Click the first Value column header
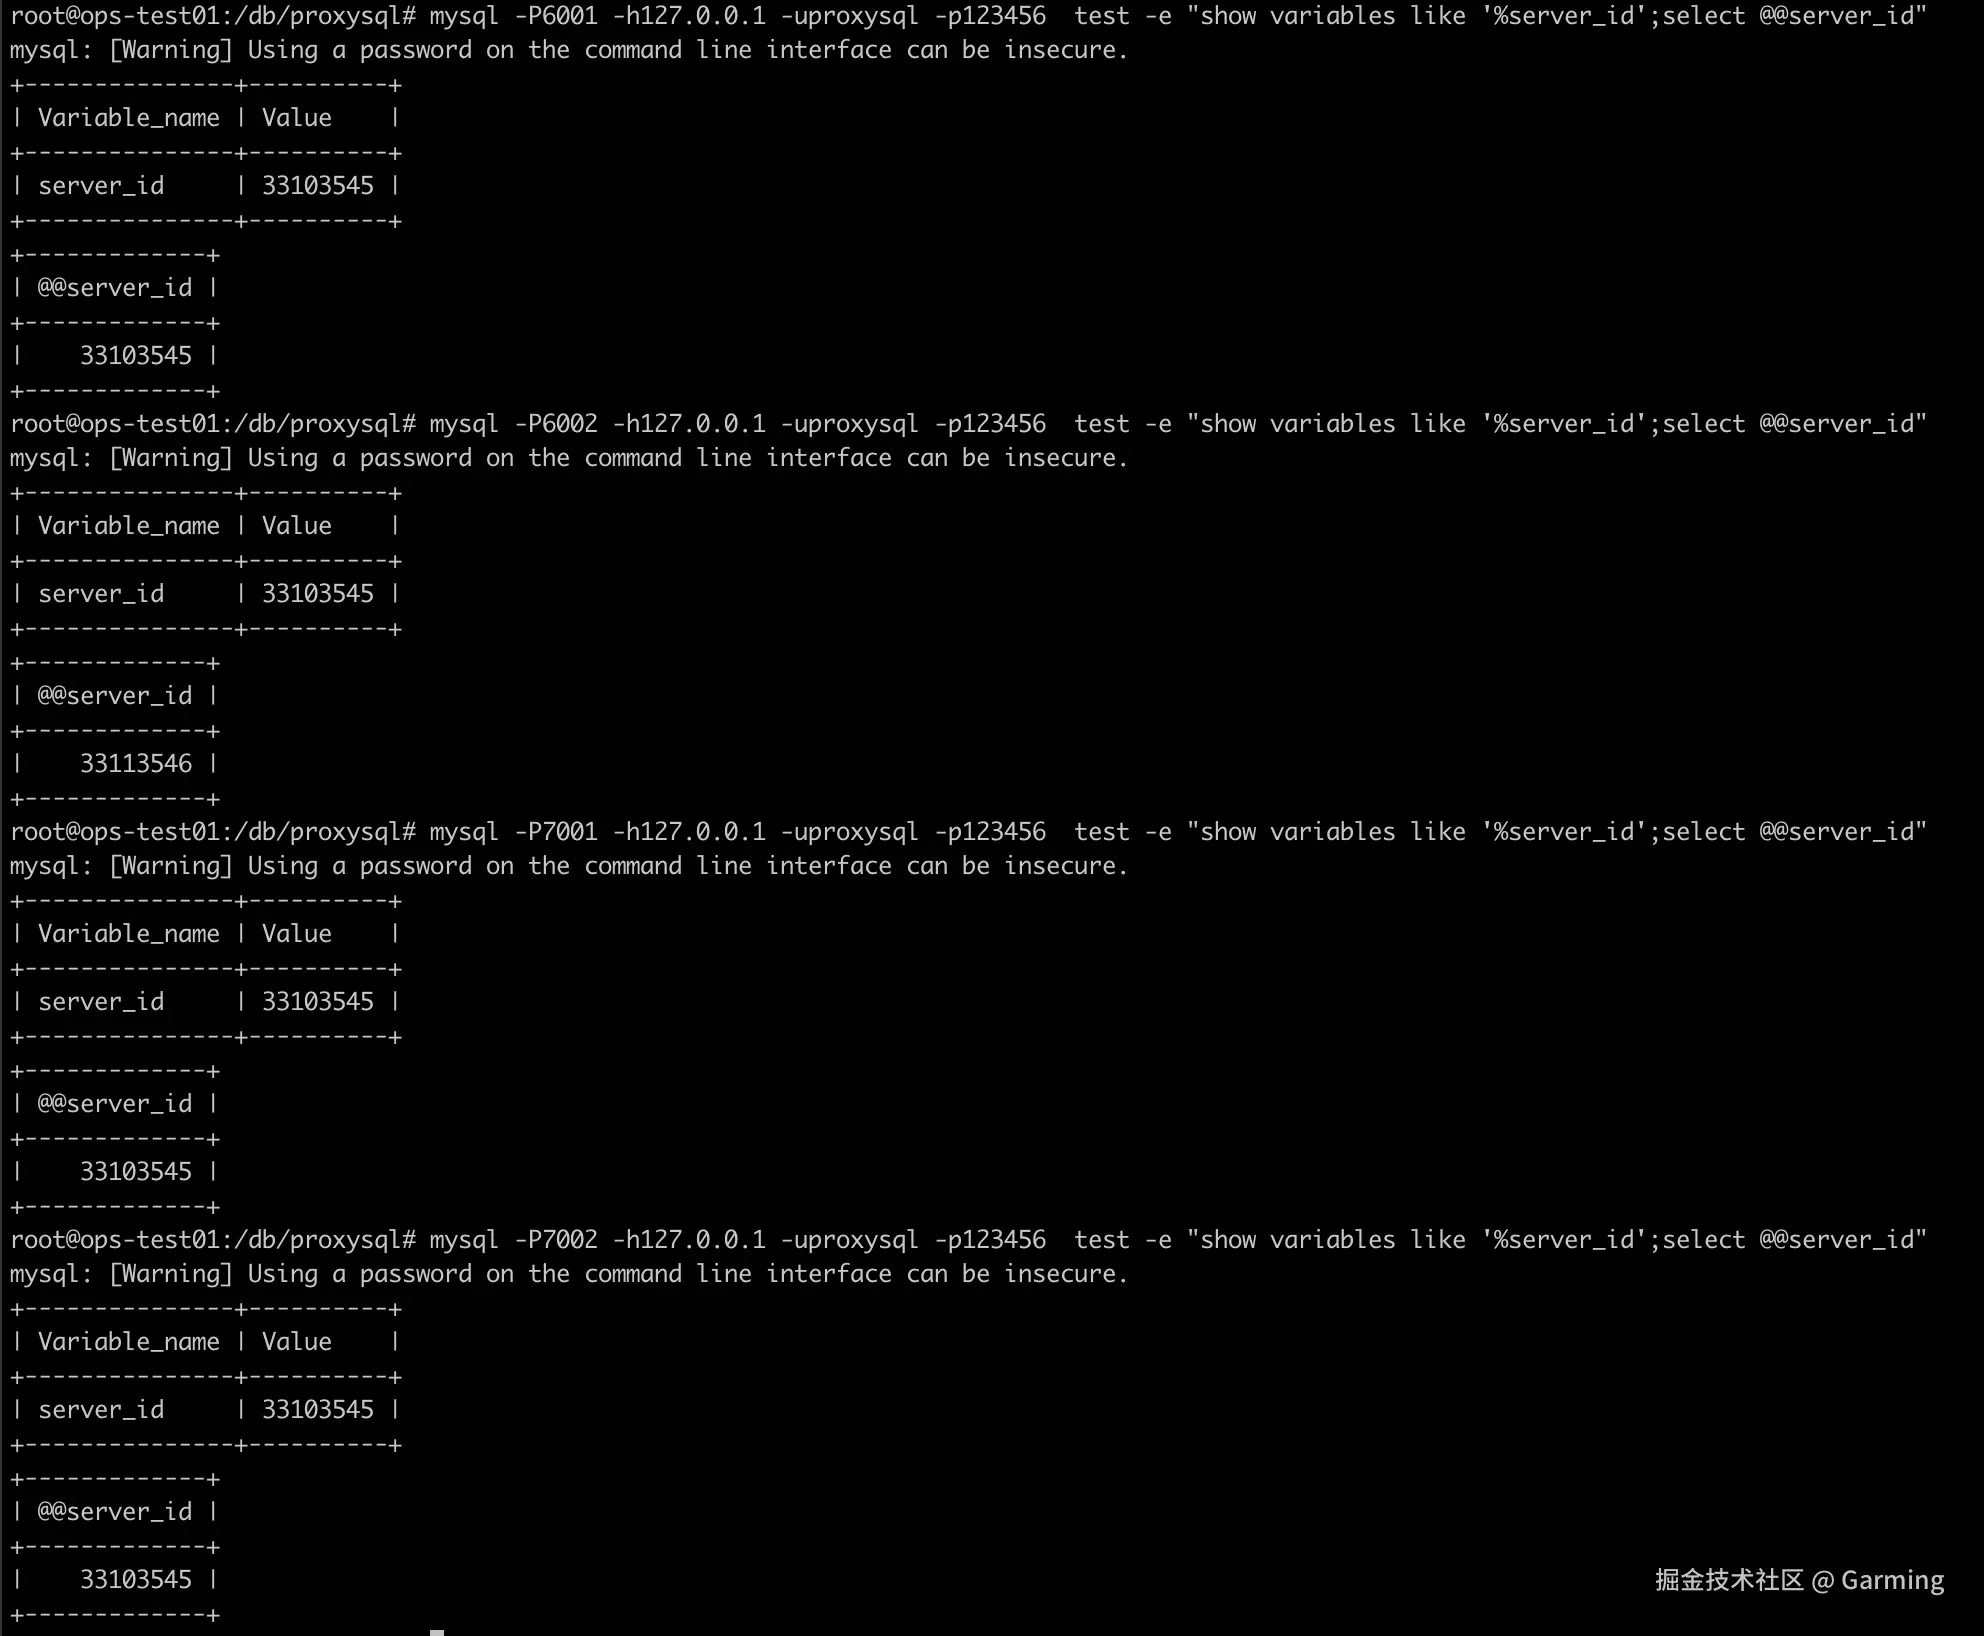Screen dimensions: 1984x1636 pyautogui.click(x=297, y=118)
